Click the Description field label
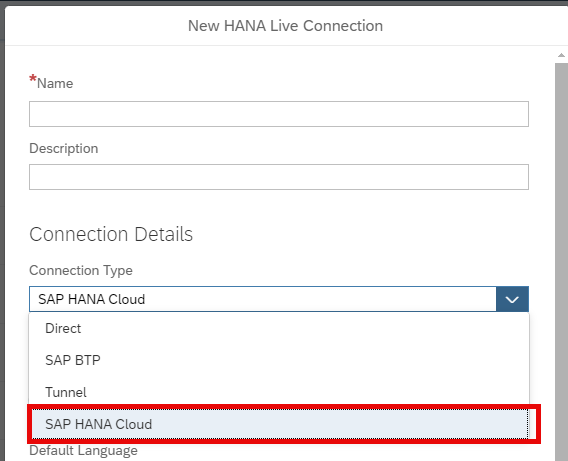 click(63, 148)
